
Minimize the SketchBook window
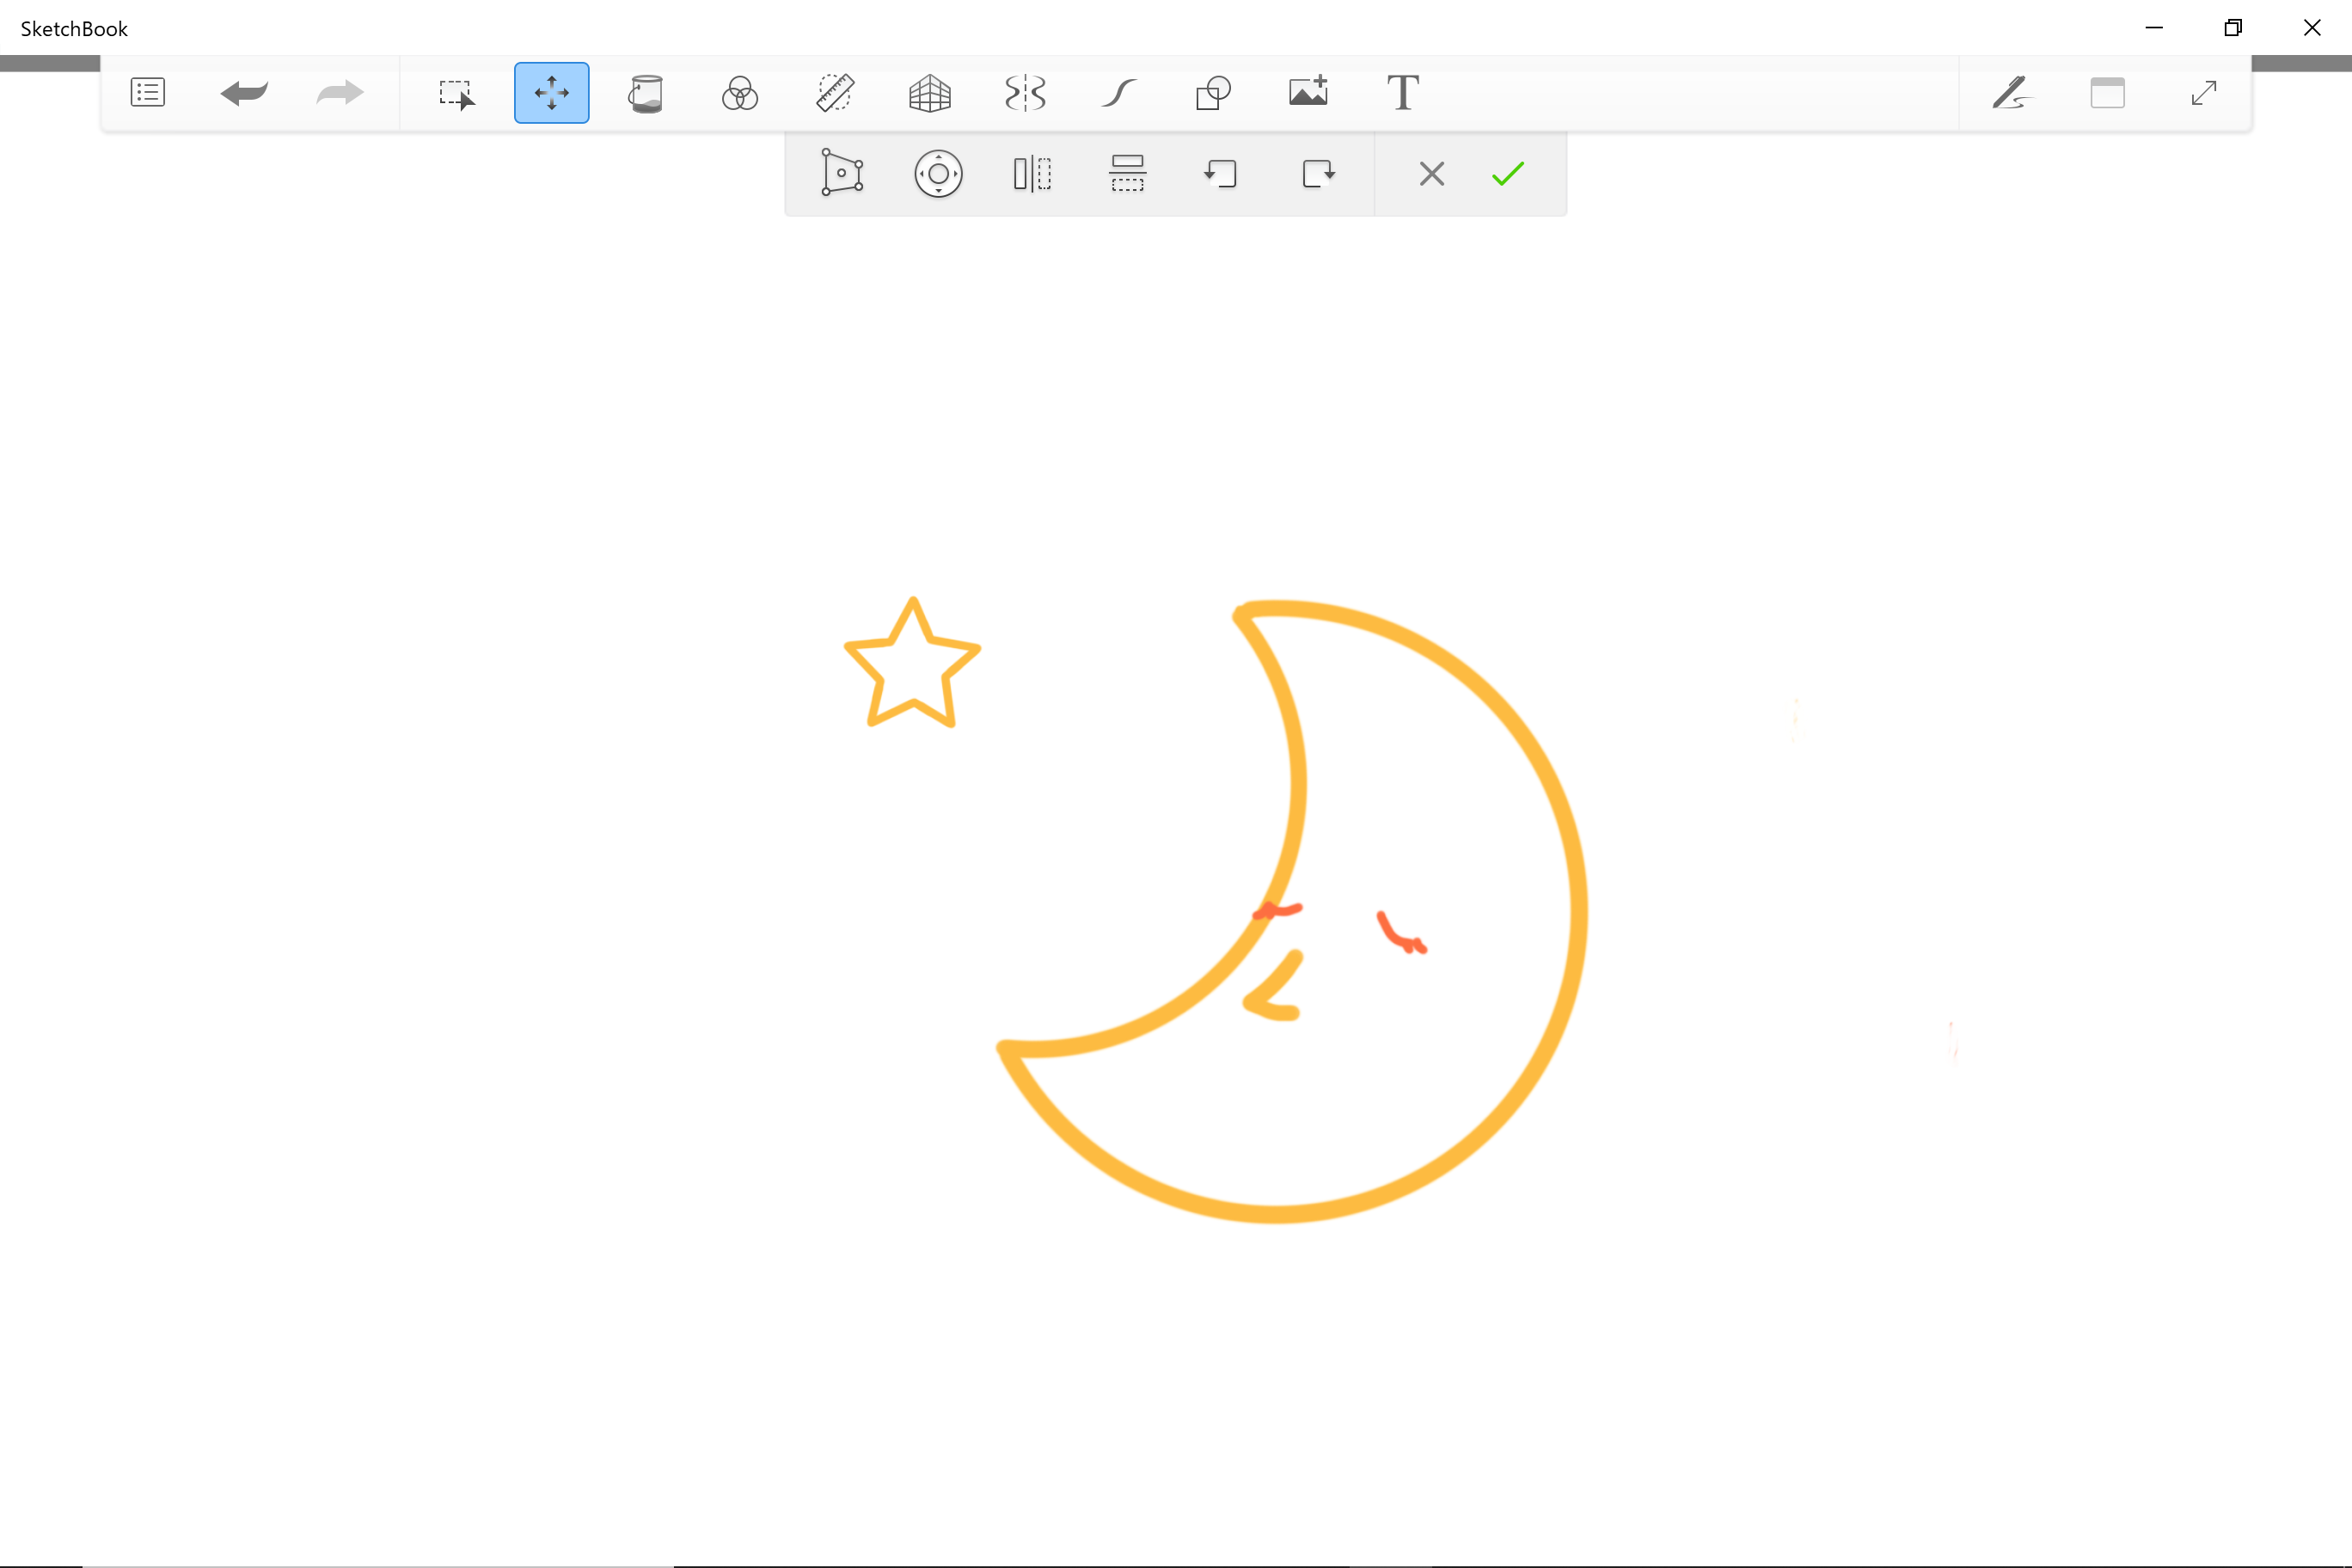2154,28
